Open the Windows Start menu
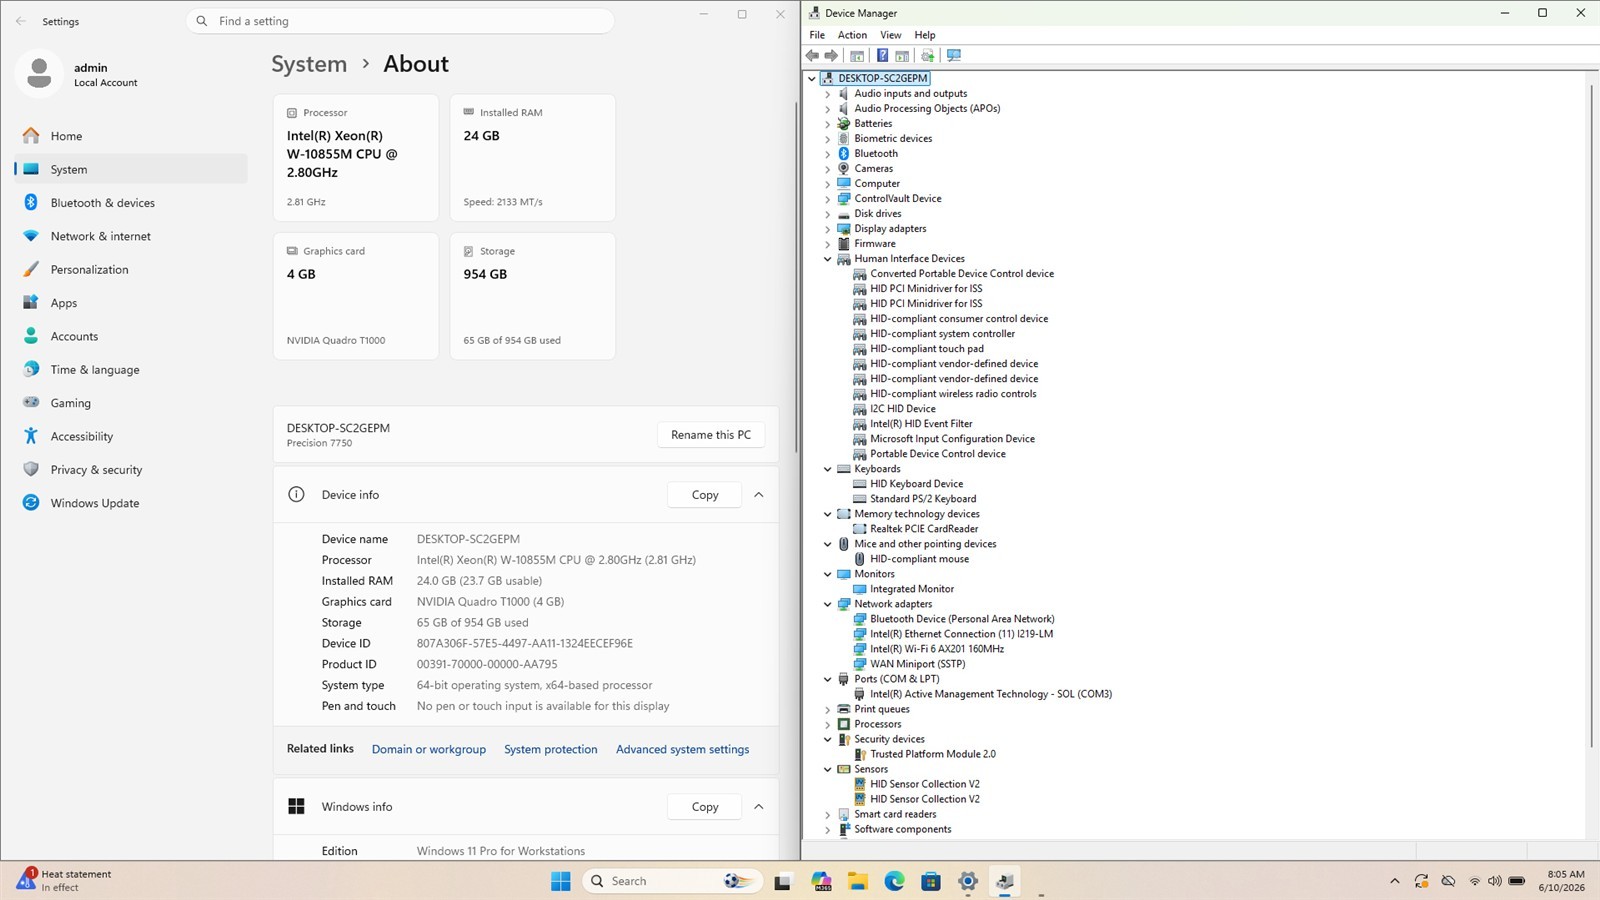 pos(561,881)
